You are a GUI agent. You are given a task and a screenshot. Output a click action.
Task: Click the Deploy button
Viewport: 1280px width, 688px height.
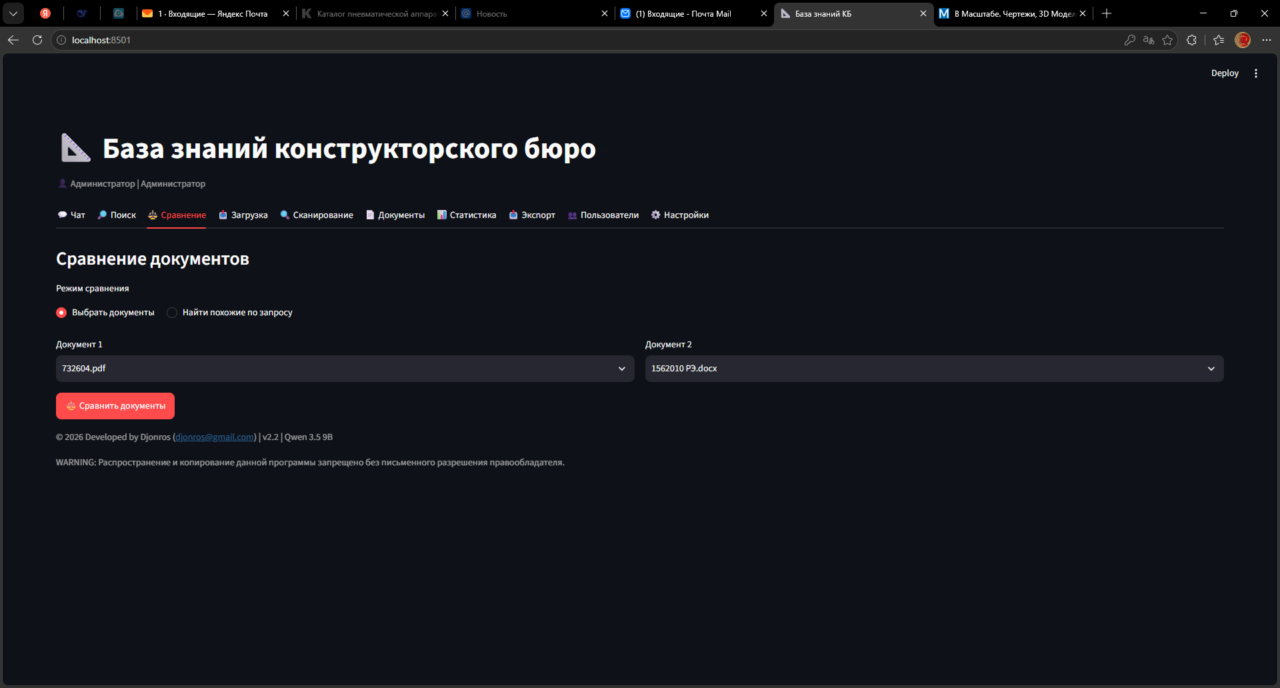coord(1225,73)
